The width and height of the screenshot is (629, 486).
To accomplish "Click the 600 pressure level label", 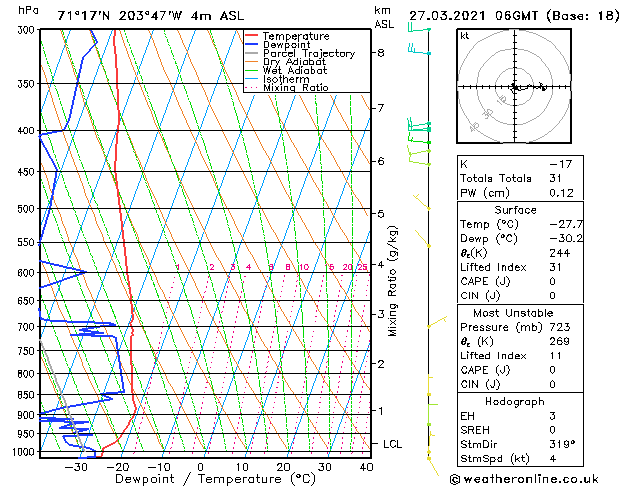I will [x=28, y=273].
